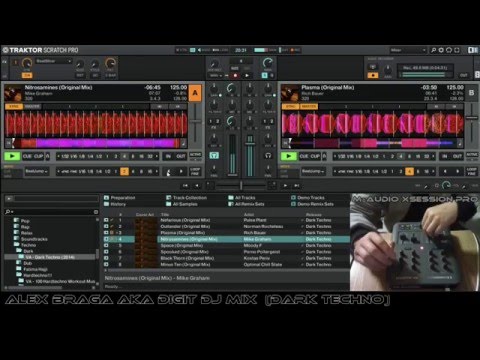Show smaller loop sizes on Deck B

335,156
